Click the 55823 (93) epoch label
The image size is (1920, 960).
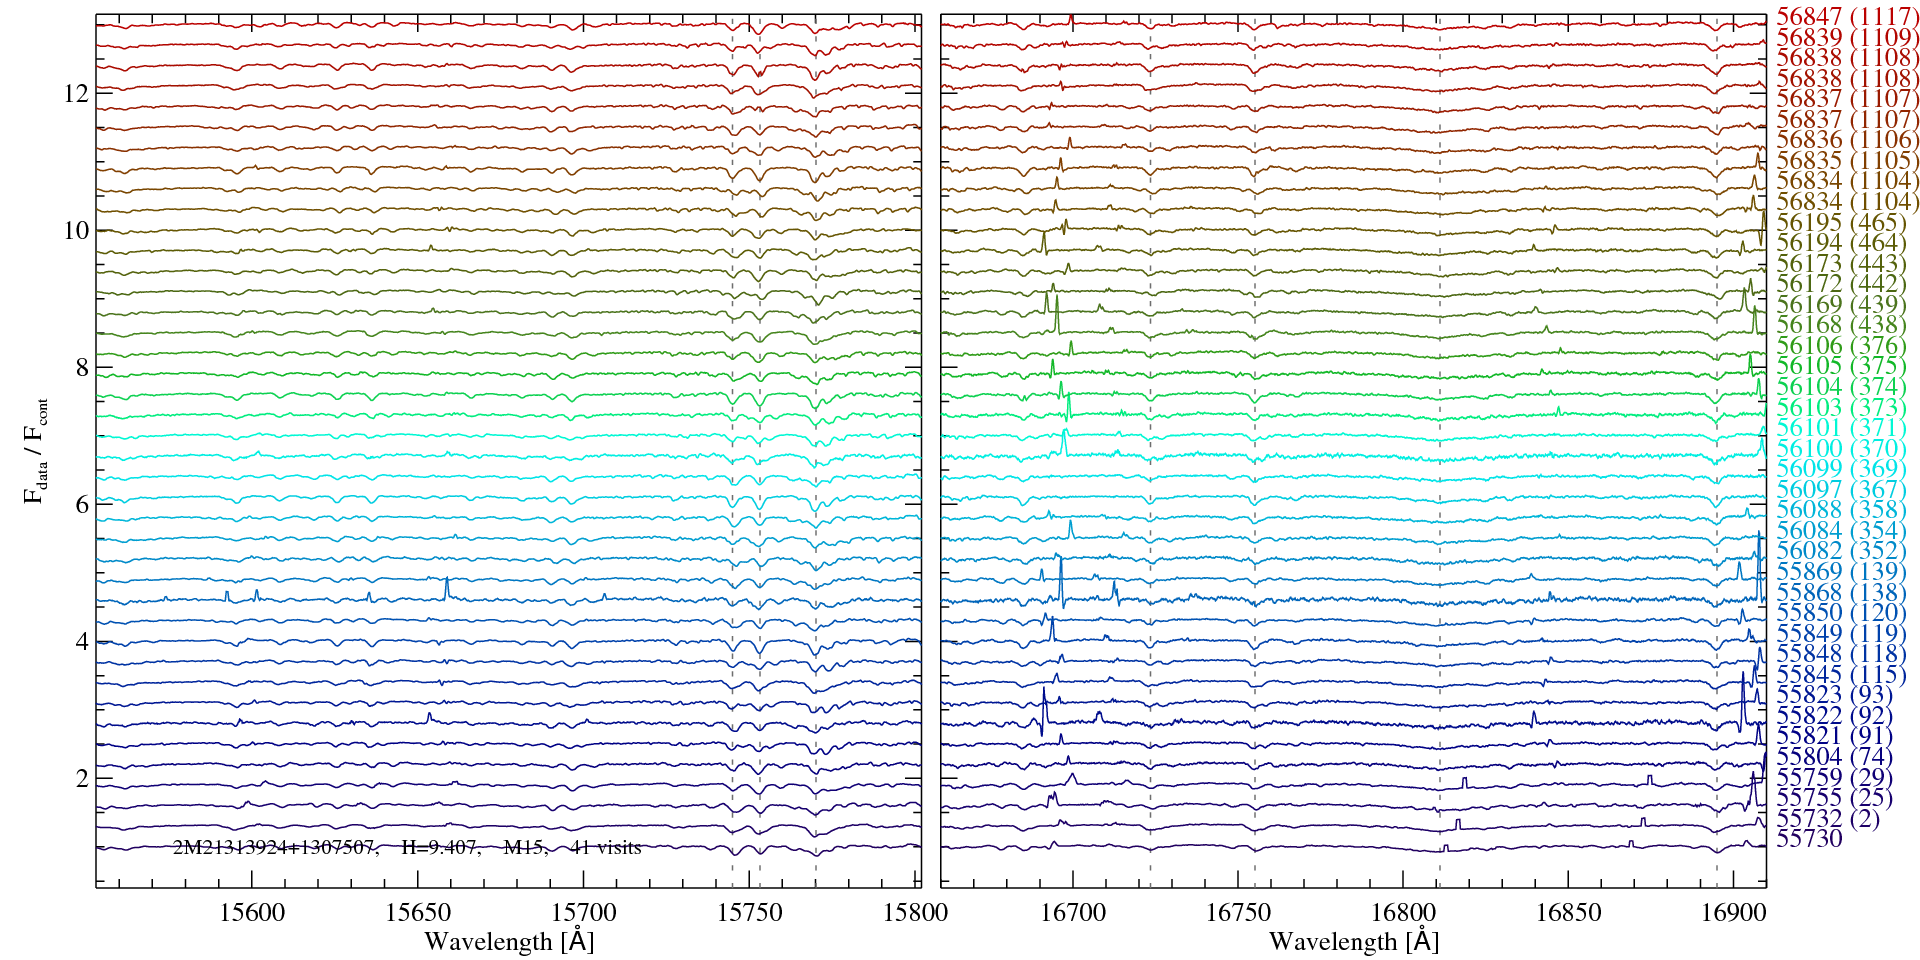click(1833, 695)
